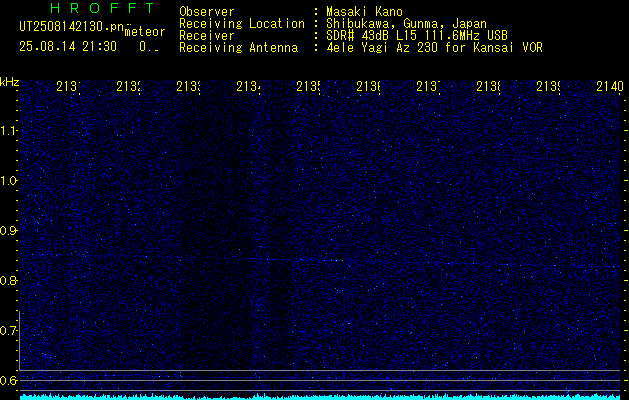This screenshot has height=400, width=629.
Task: Click the cyan signal level strip at bottom
Action: 320,397
